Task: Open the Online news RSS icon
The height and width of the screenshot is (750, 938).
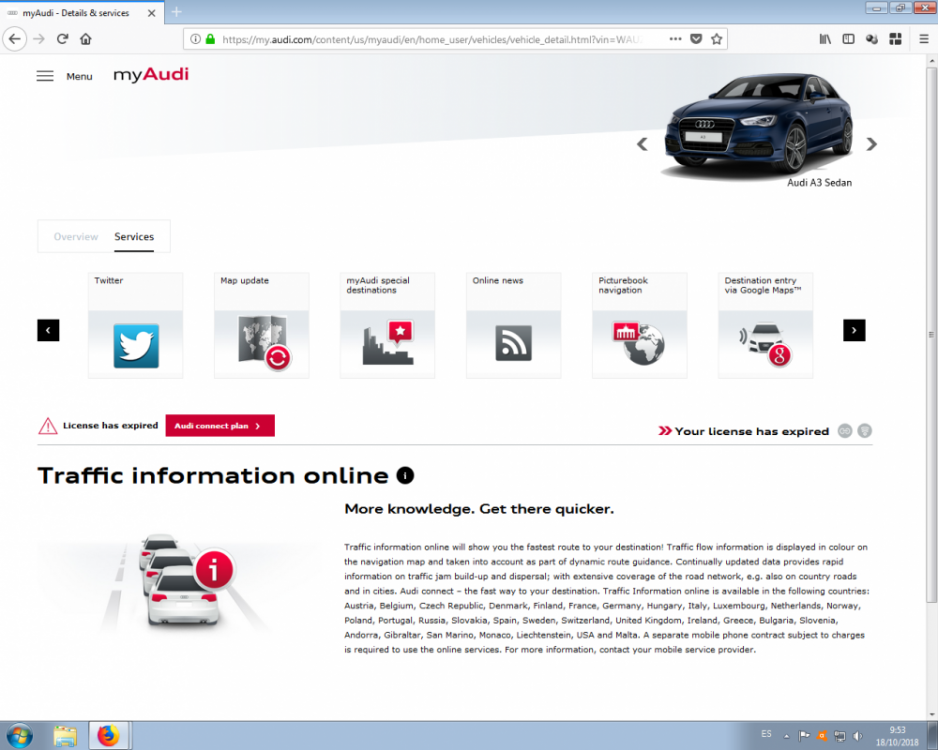Action: coord(513,343)
